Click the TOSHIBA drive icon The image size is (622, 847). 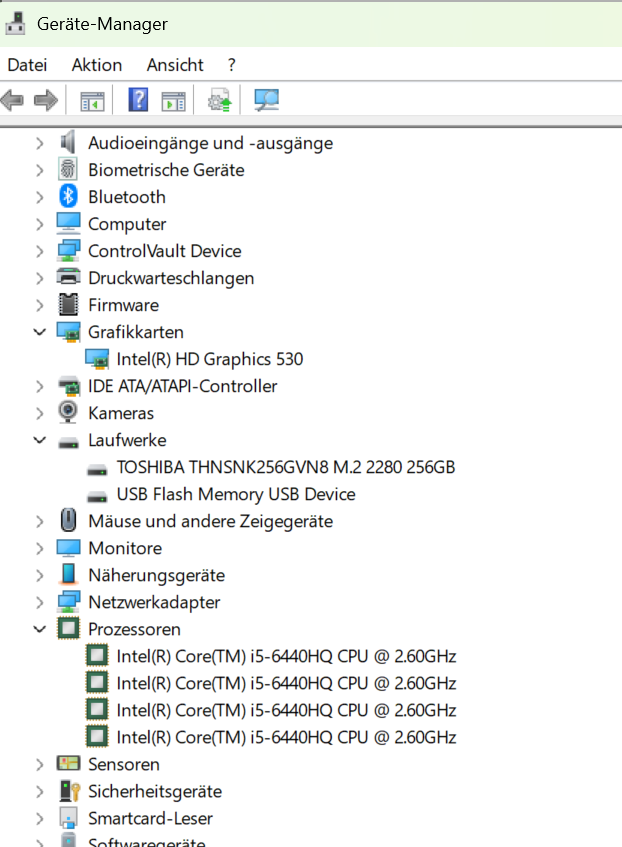(x=97, y=470)
